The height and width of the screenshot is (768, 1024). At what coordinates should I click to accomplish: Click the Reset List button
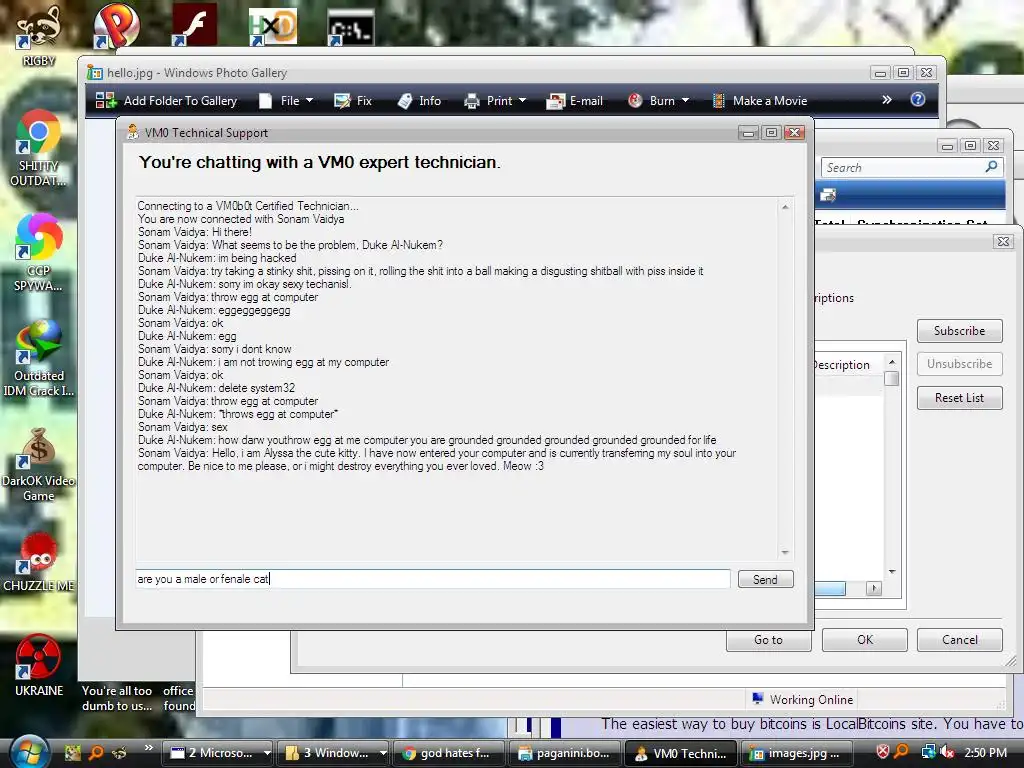[x=959, y=398]
